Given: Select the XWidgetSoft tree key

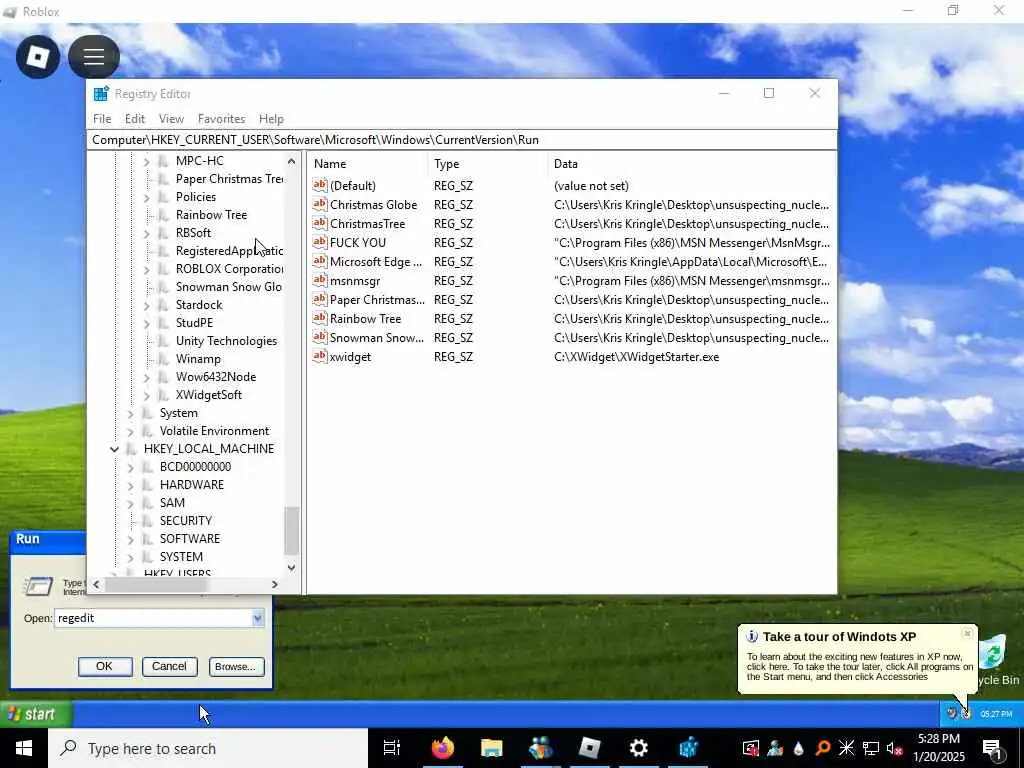Looking at the screenshot, I should point(208,395).
